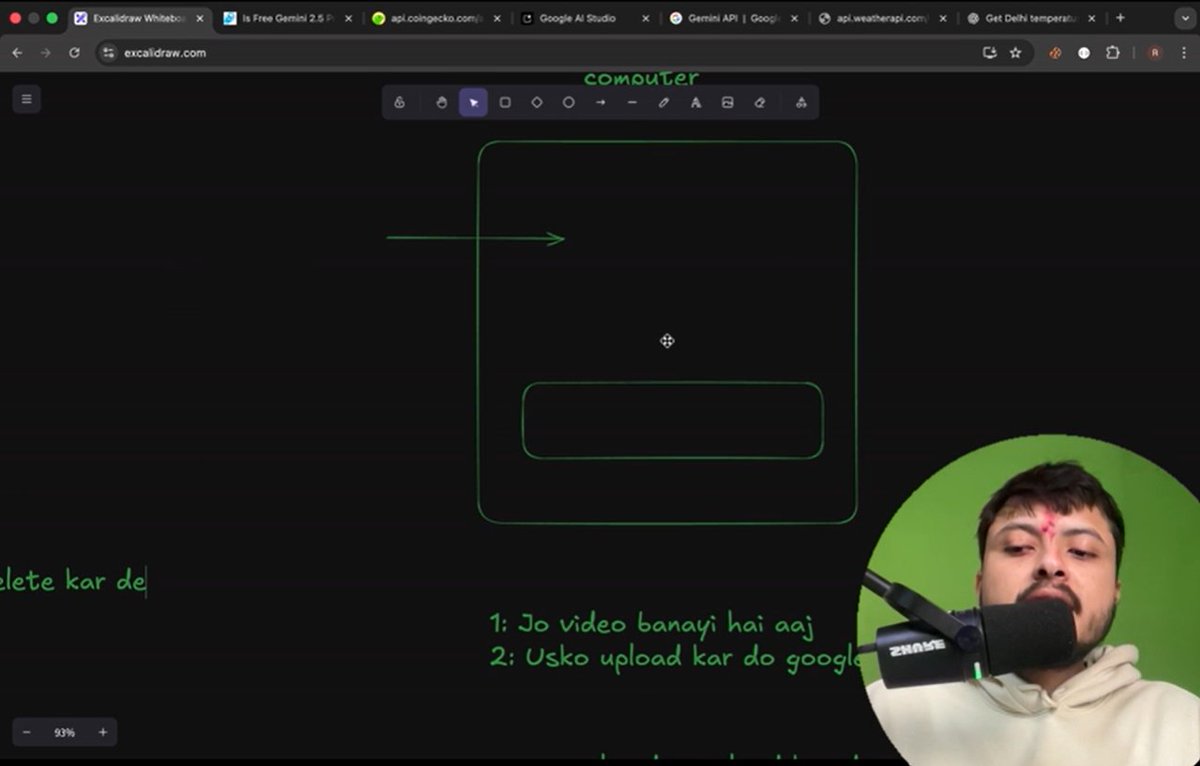The image size is (1200, 766).
Task: Zoom out with the minus button
Action: (x=27, y=733)
